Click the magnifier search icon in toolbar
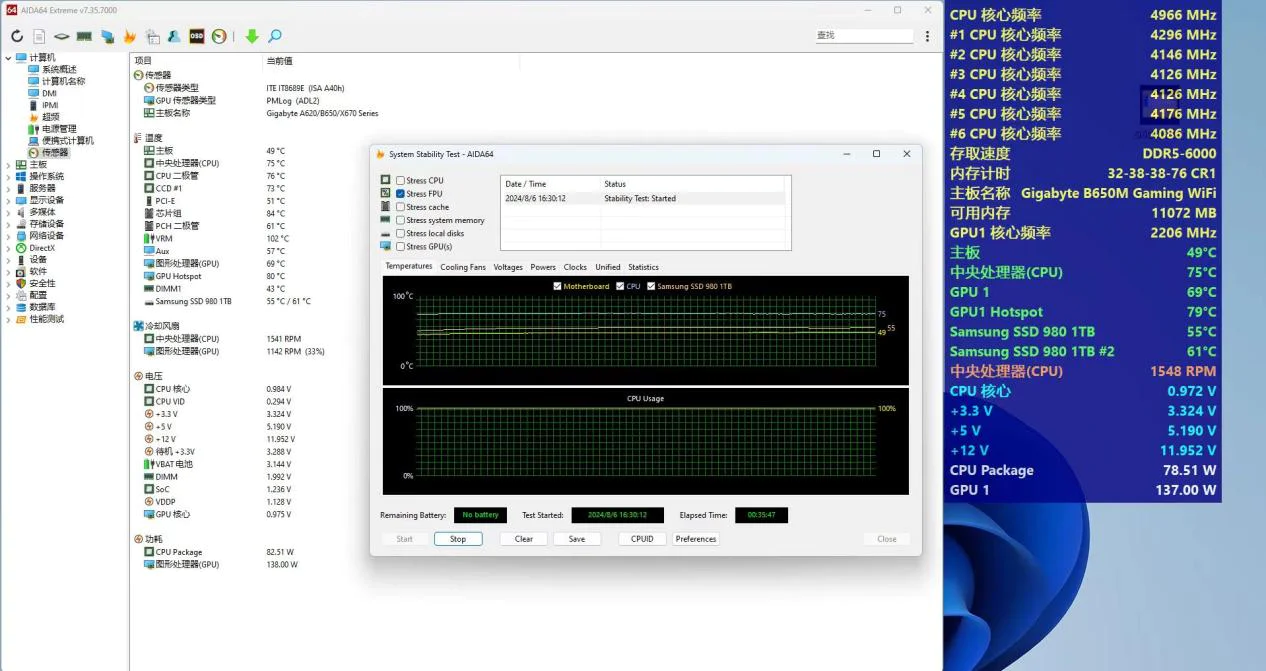The width and height of the screenshot is (1266, 671). [x=275, y=37]
